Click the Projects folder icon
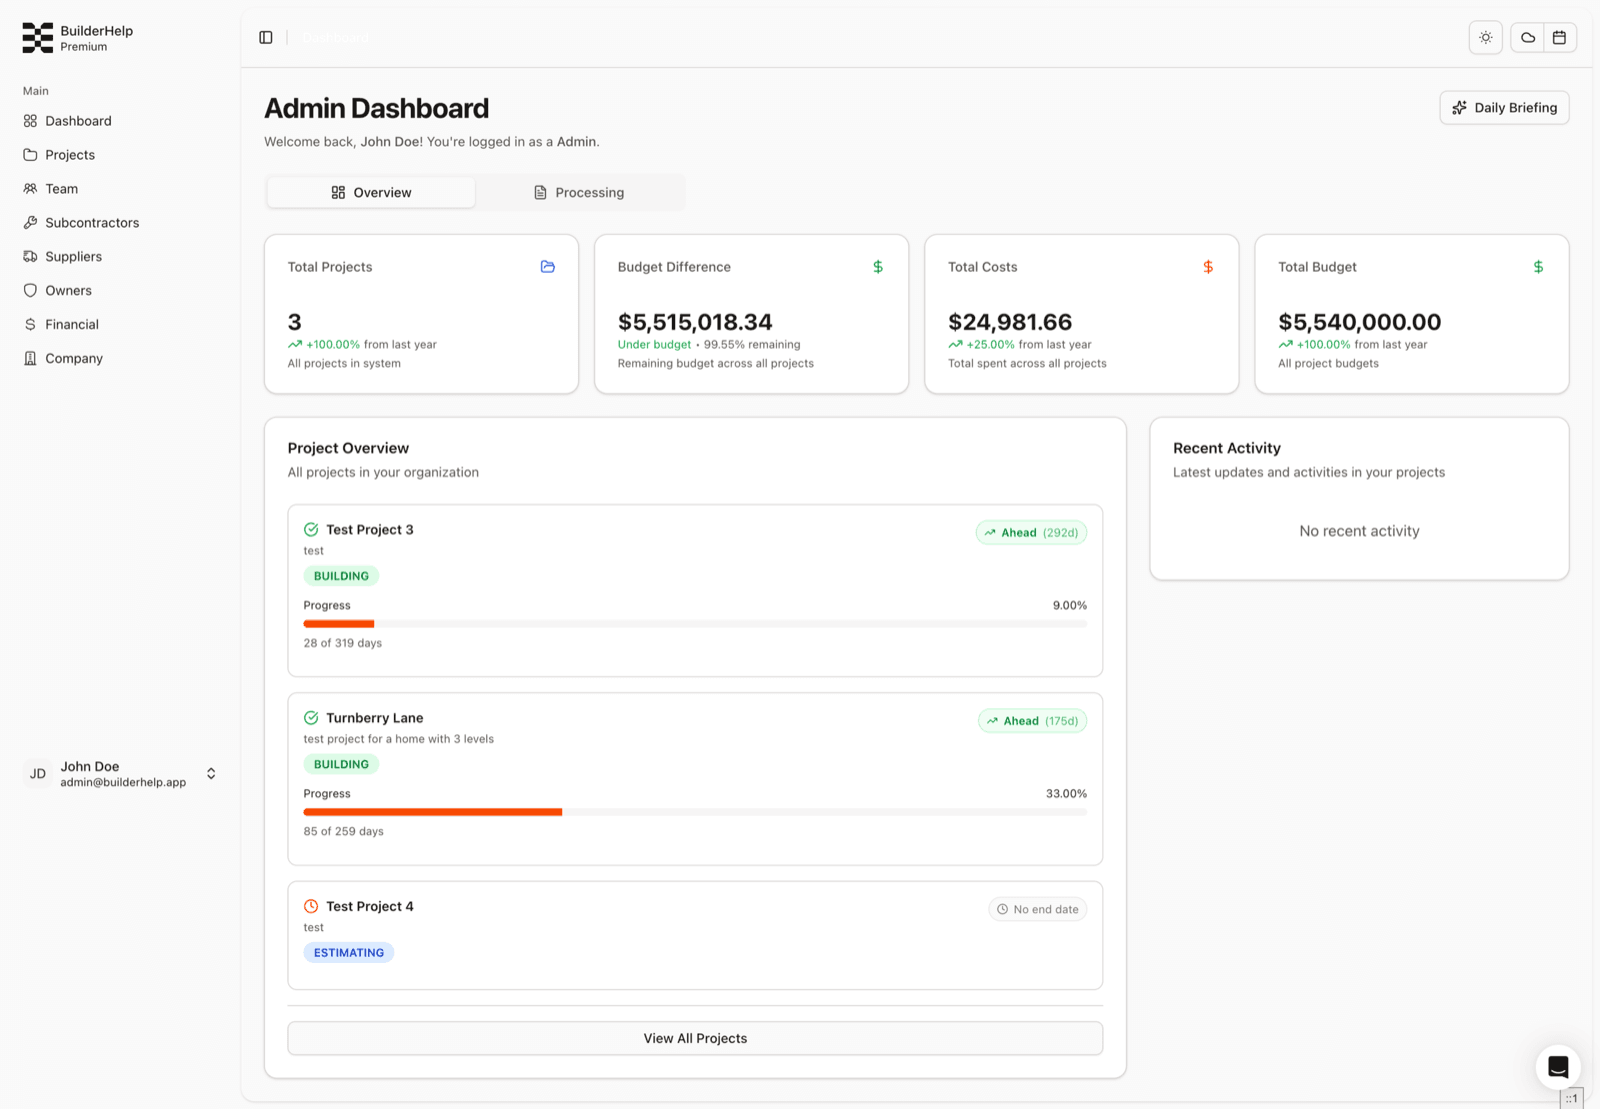 pyautogui.click(x=30, y=155)
